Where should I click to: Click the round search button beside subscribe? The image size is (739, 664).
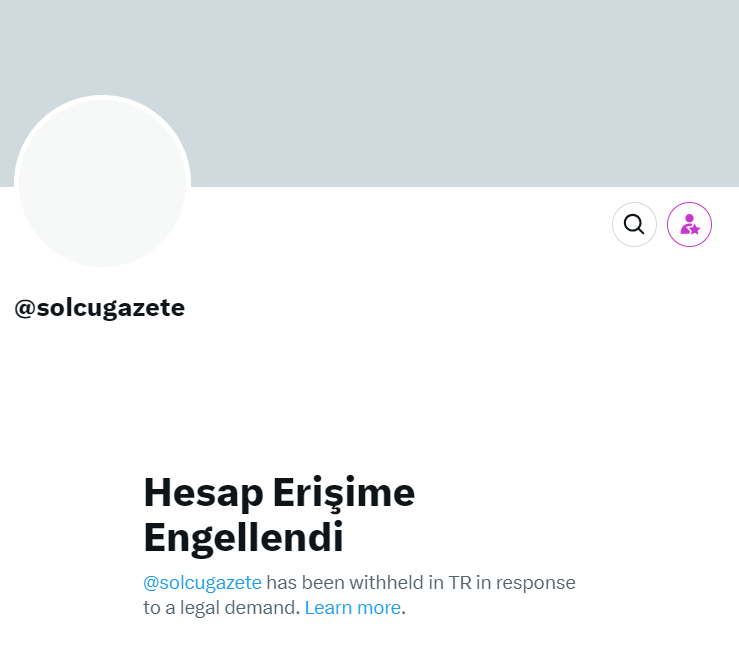tap(634, 224)
